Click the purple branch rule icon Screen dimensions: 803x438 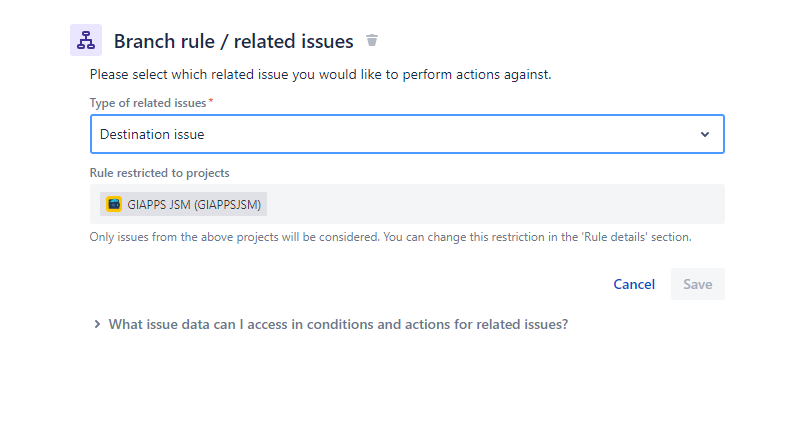tap(86, 41)
